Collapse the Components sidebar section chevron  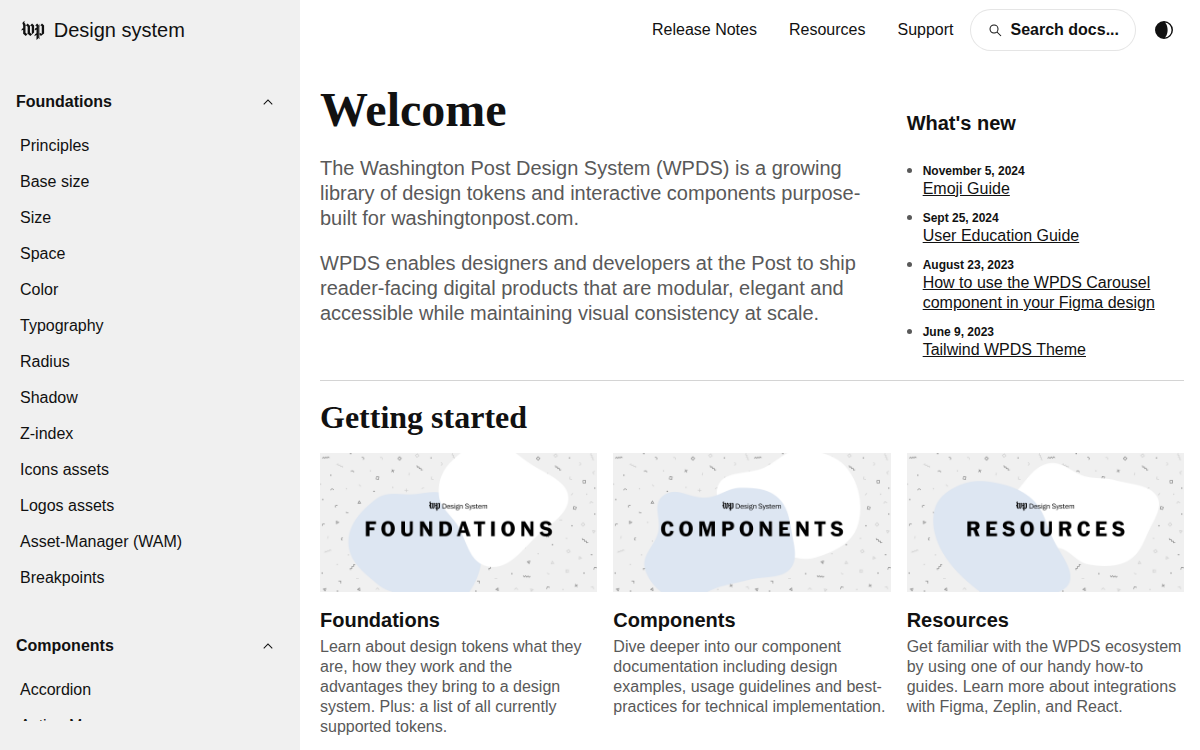pyautogui.click(x=268, y=646)
